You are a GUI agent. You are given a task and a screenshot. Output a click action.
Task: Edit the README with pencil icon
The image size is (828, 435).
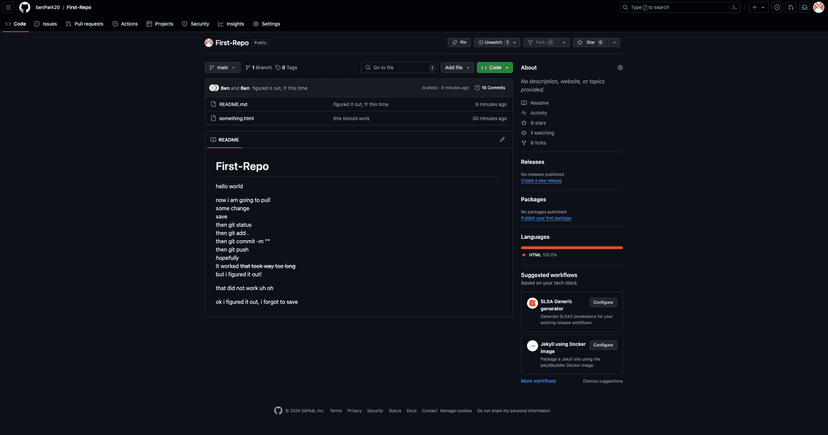[502, 140]
